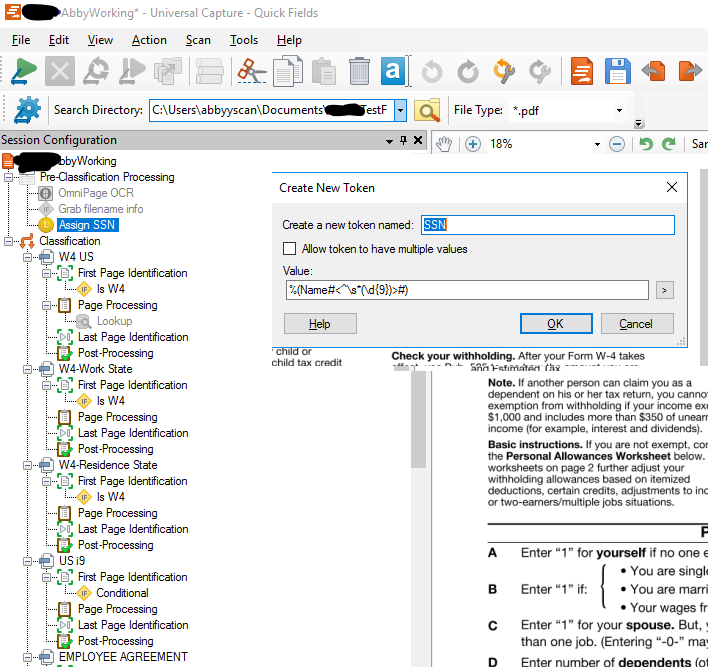Collapse the Classification tree node
The width and height of the screenshot is (708, 667).
(8, 241)
